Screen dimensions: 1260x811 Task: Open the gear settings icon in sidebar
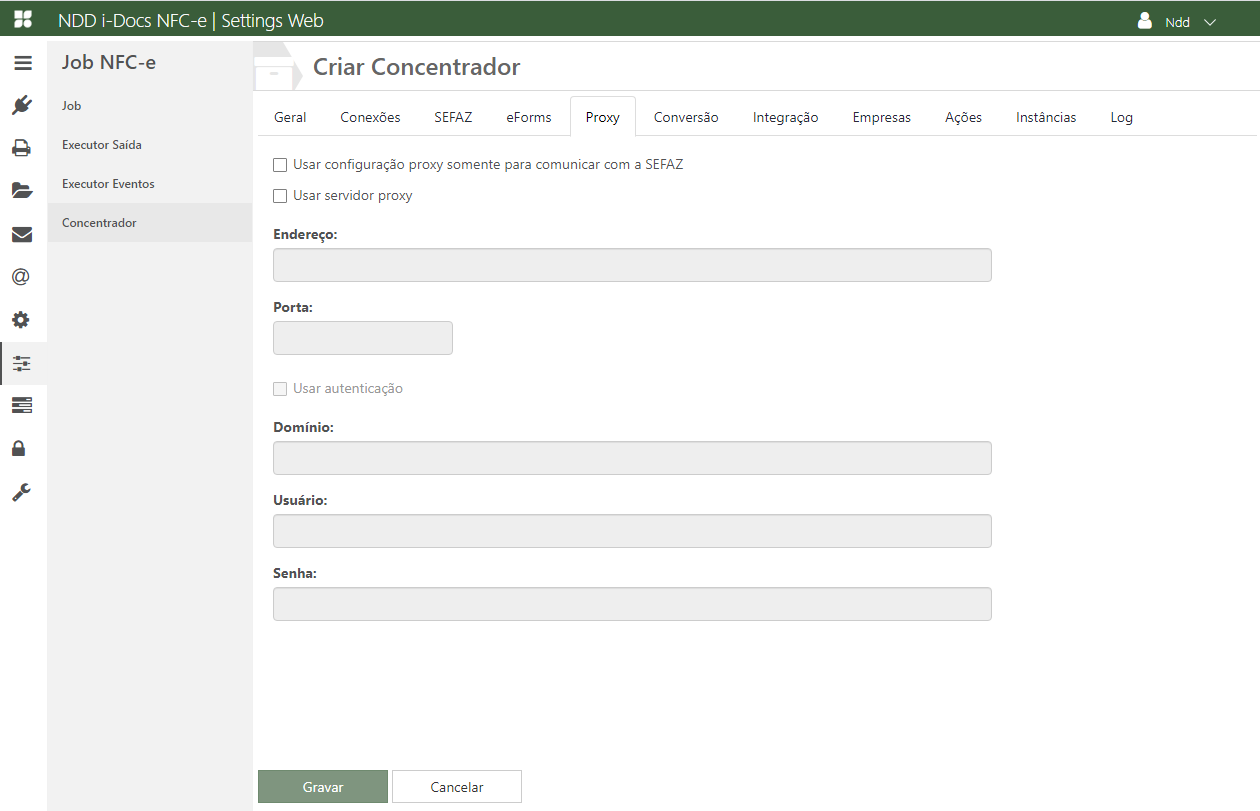[21, 320]
